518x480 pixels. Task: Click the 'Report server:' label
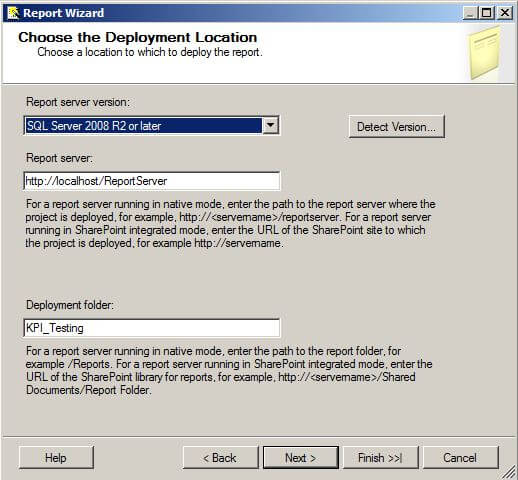pos(59,158)
